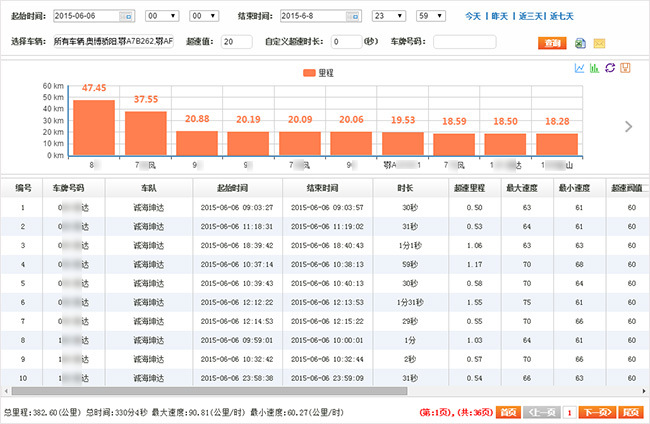Sort by 结束时间 column header

coord(327,188)
